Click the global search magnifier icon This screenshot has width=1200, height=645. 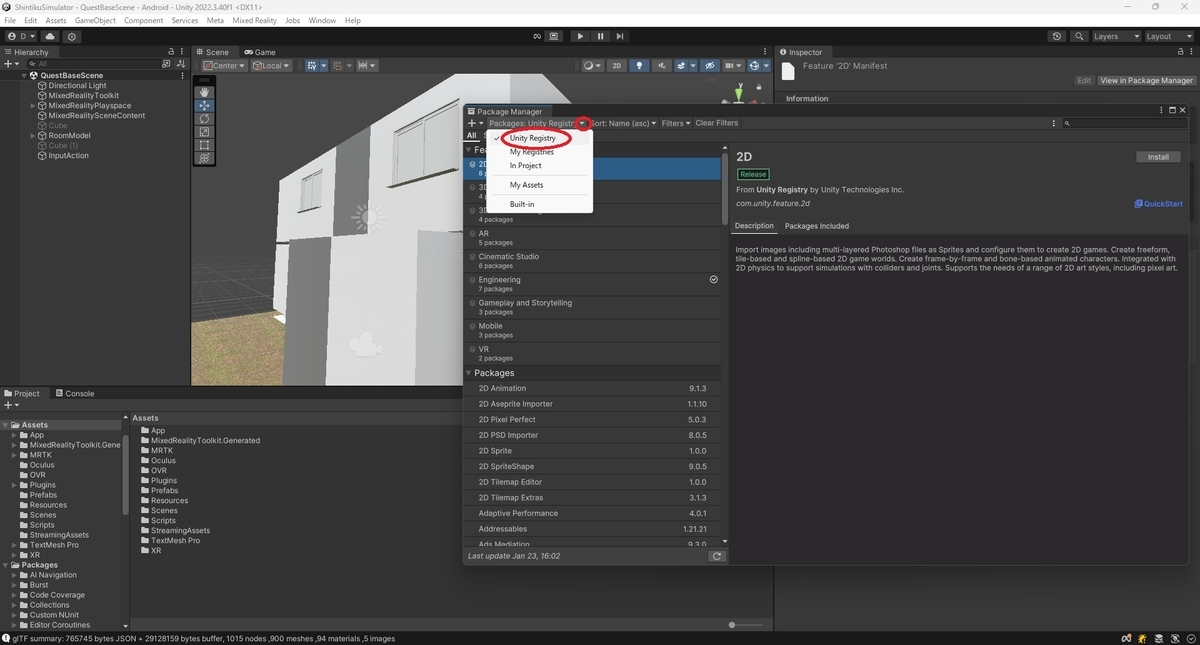point(1079,36)
